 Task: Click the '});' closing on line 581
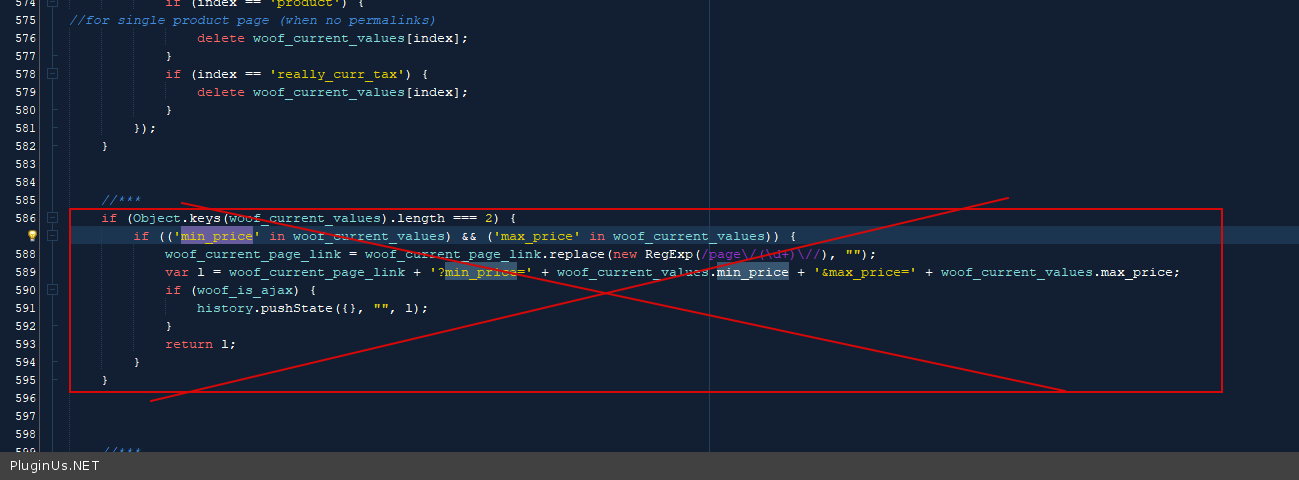[145, 128]
